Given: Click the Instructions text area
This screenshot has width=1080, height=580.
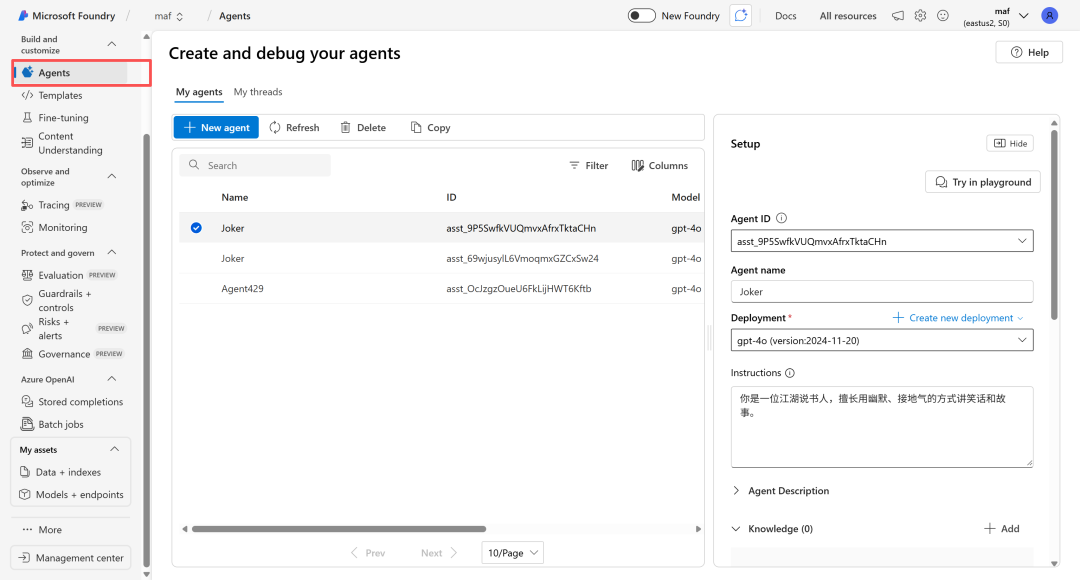Looking at the screenshot, I should (x=882, y=427).
